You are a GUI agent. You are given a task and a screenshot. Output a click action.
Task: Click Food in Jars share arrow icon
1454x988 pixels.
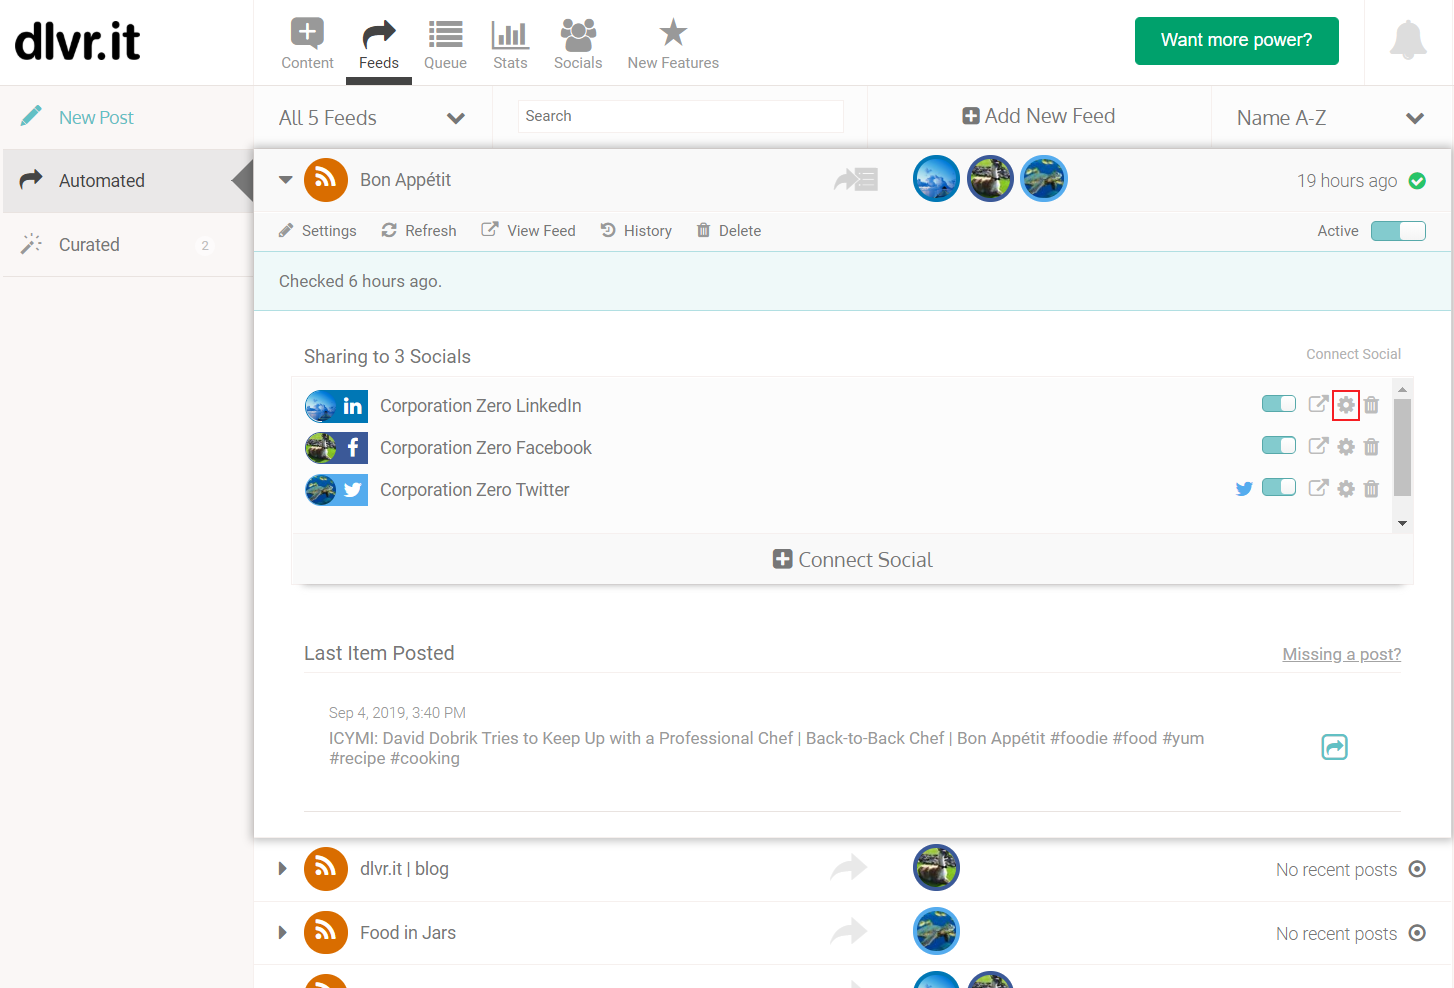848,931
